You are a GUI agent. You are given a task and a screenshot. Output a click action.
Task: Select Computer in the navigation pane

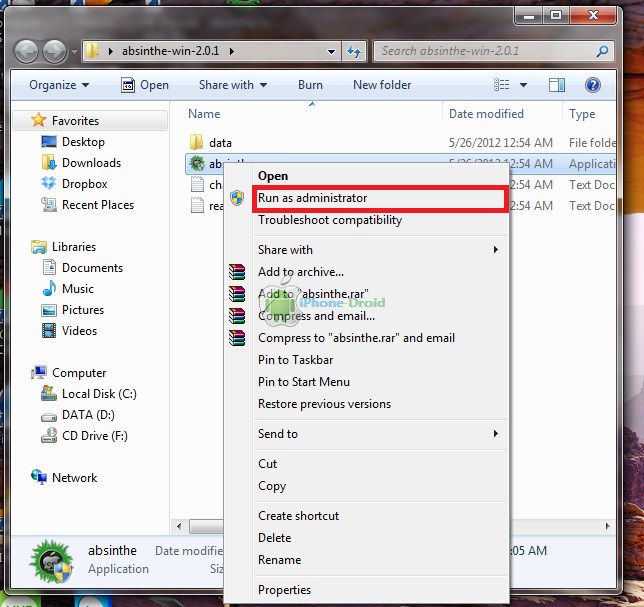[79, 373]
